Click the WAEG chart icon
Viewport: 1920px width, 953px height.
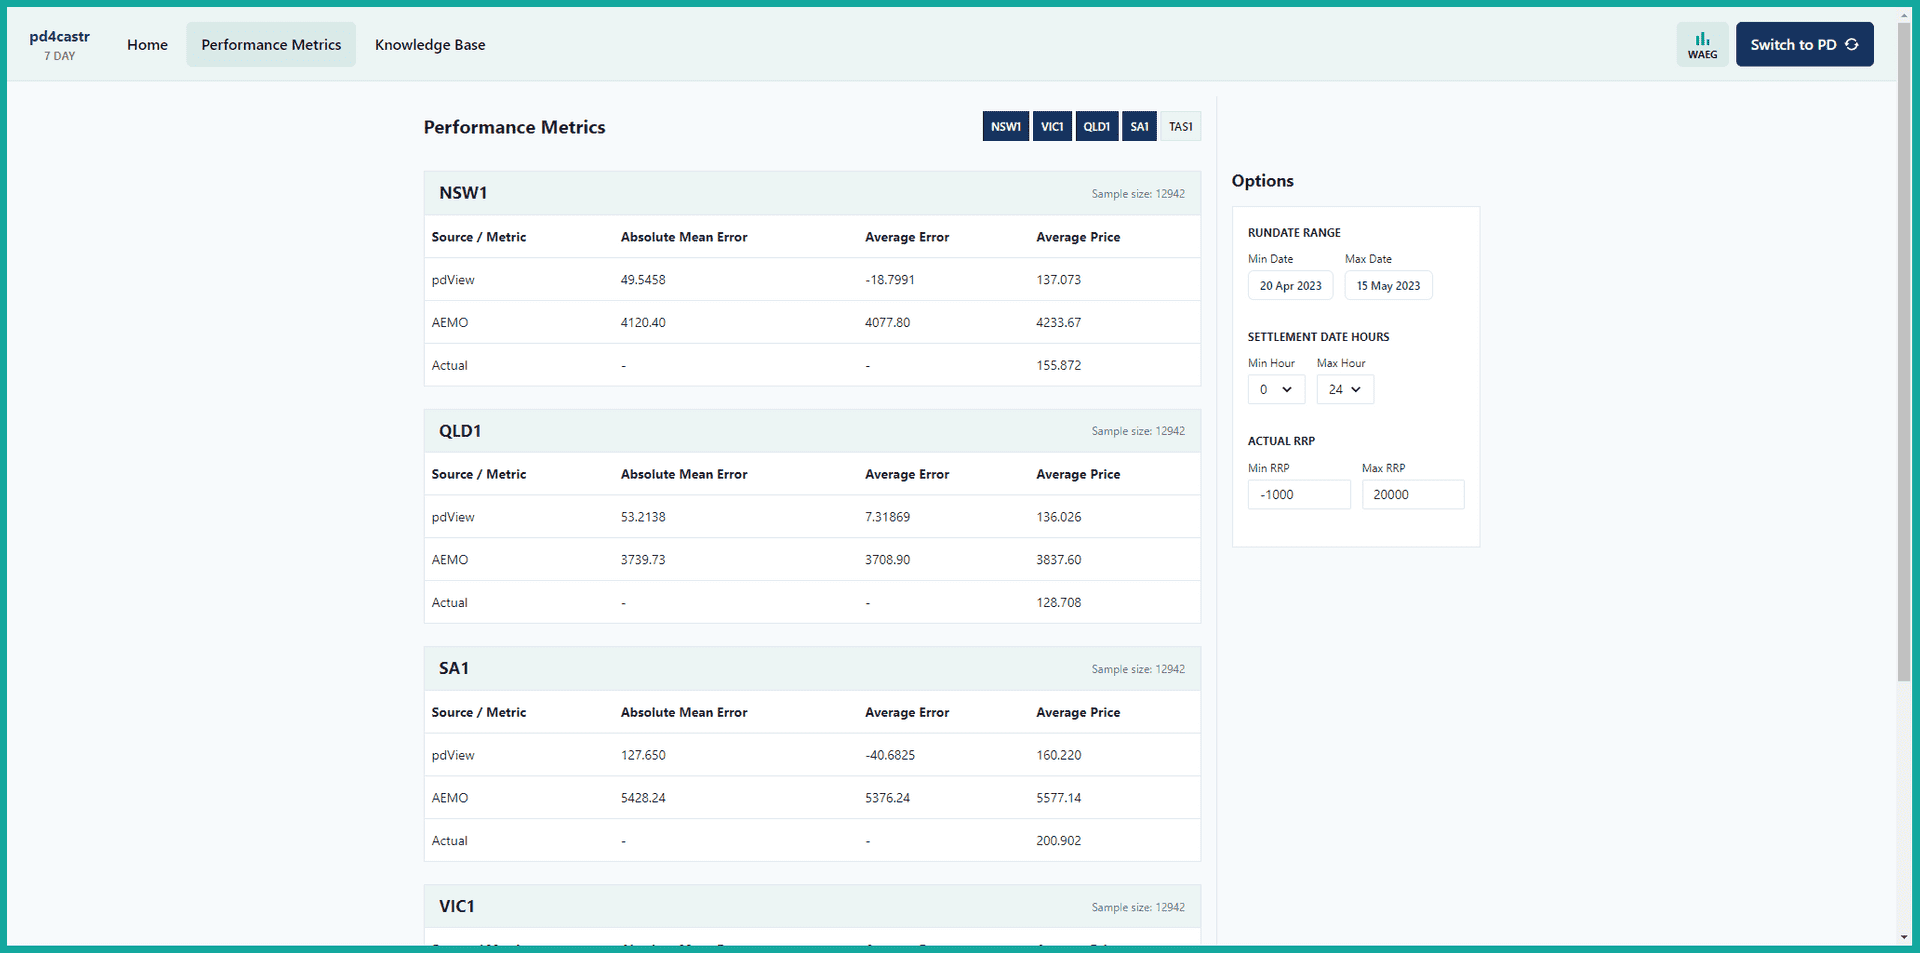click(1702, 45)
